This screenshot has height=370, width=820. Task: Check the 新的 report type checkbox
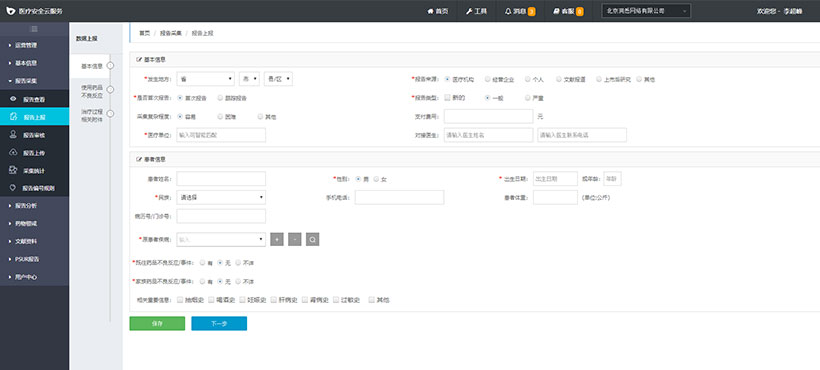point(447,97)
